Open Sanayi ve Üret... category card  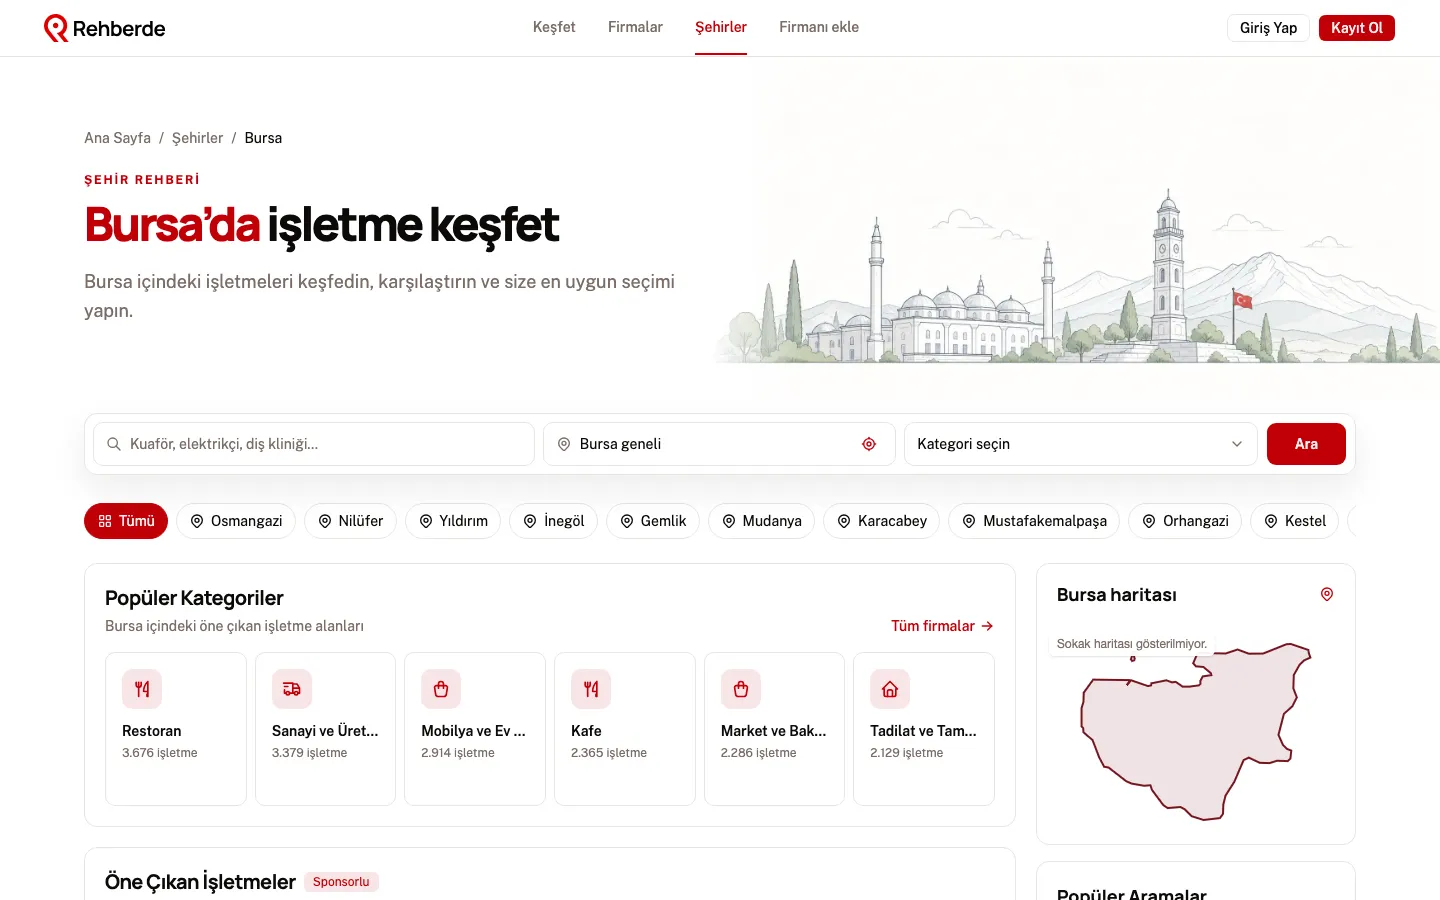coord(325,729)
